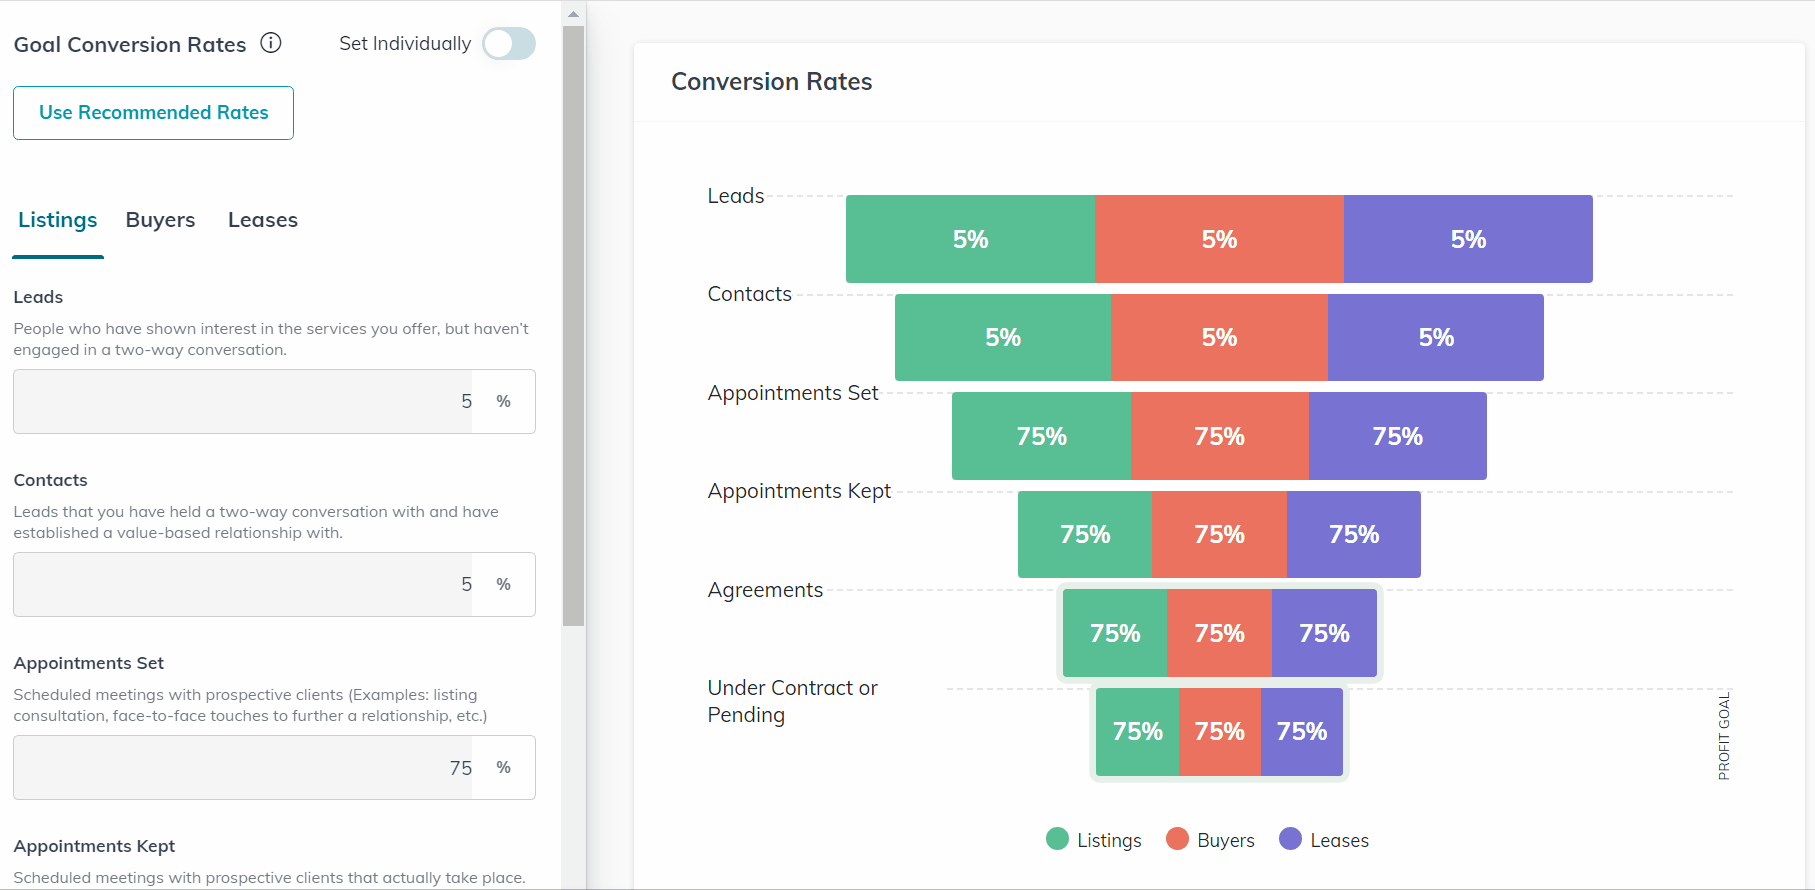1815x890 pixels.
Task: Click purple Leases bar in Under Contract row
Action: coord(1302,732)
